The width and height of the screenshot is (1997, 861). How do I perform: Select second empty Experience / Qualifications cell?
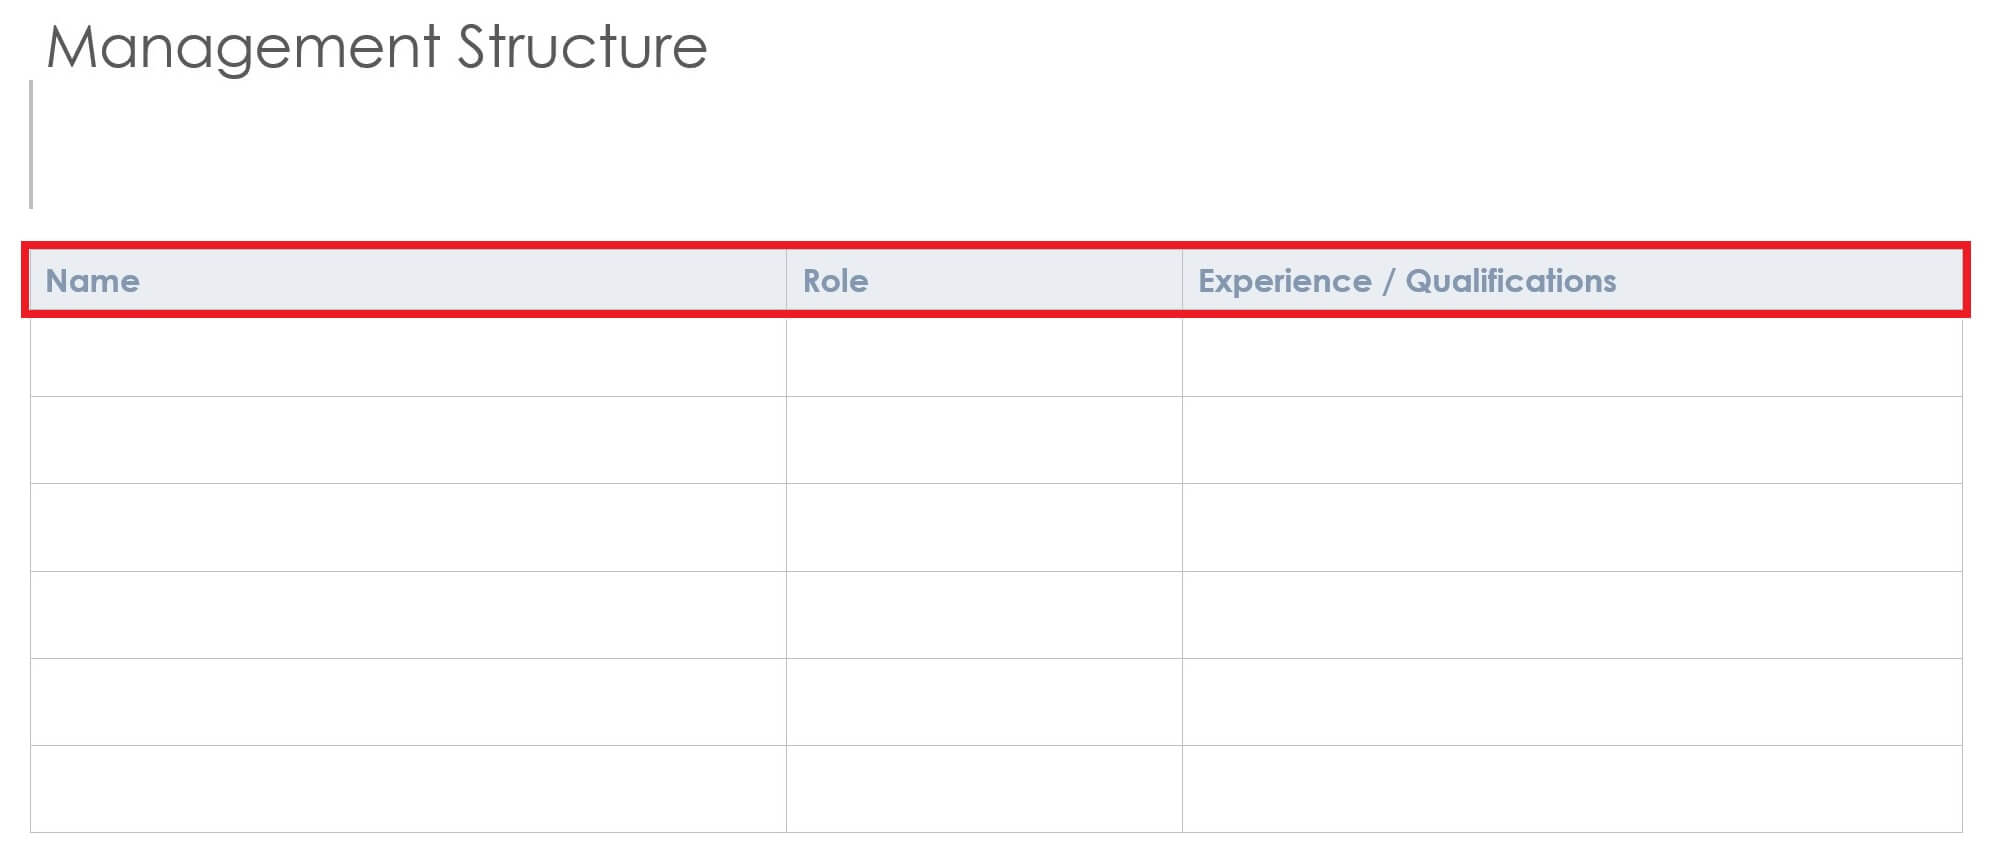pos(1571,440)
